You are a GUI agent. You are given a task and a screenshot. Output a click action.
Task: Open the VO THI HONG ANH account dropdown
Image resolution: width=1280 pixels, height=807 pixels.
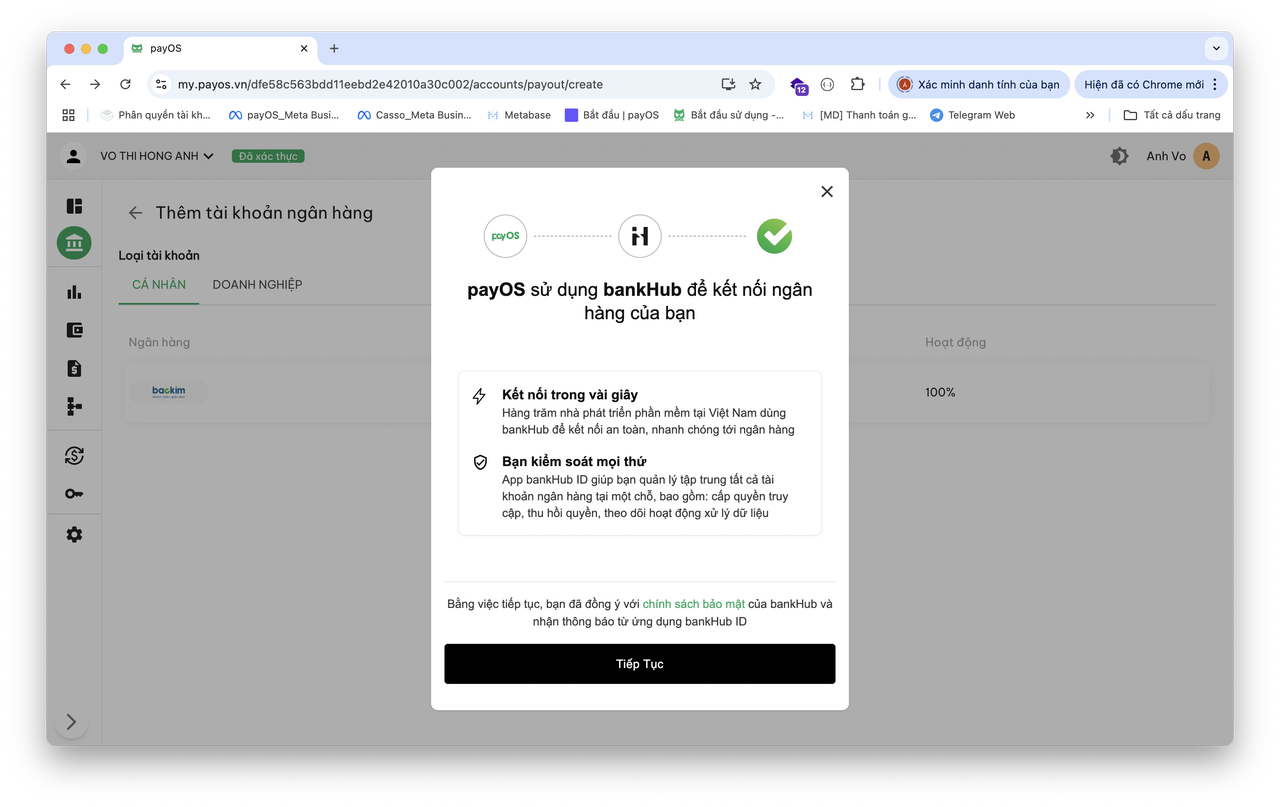tap(157, 156)
